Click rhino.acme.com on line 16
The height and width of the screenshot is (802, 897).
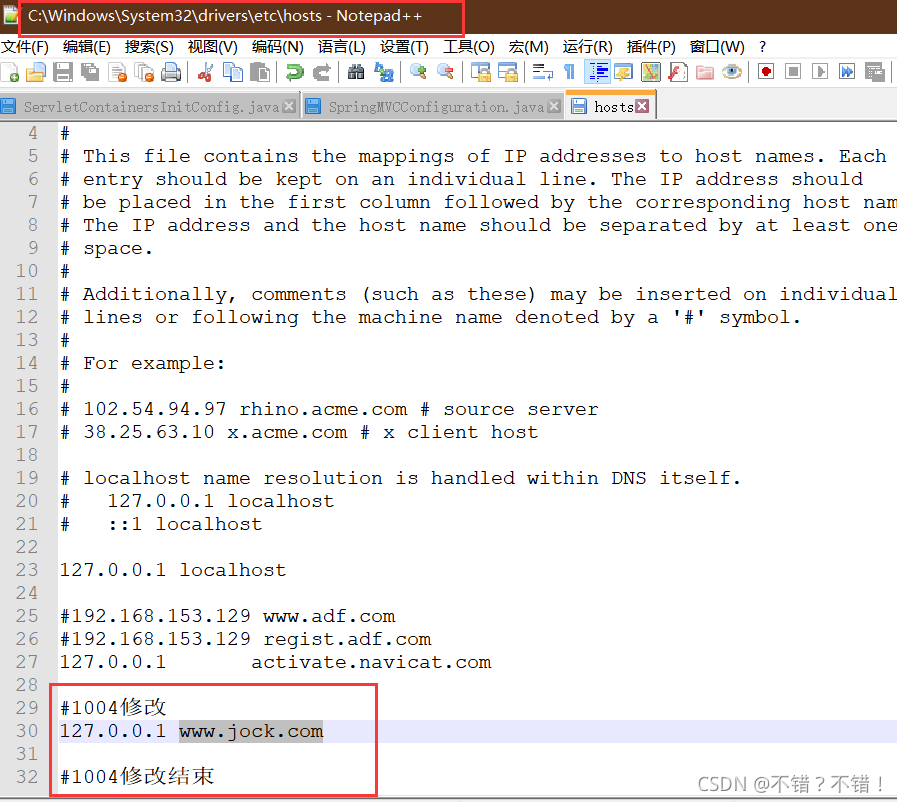pos(323,410)
